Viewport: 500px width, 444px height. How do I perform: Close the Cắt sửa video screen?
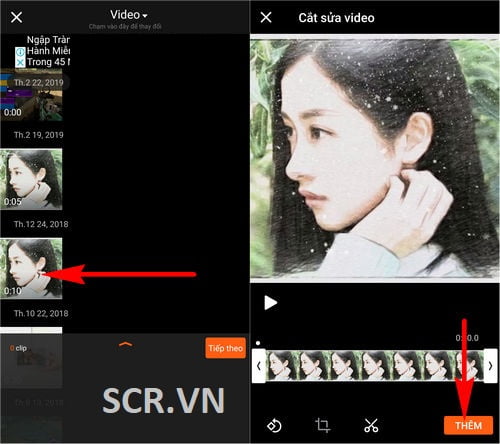(x=266, y=17)
